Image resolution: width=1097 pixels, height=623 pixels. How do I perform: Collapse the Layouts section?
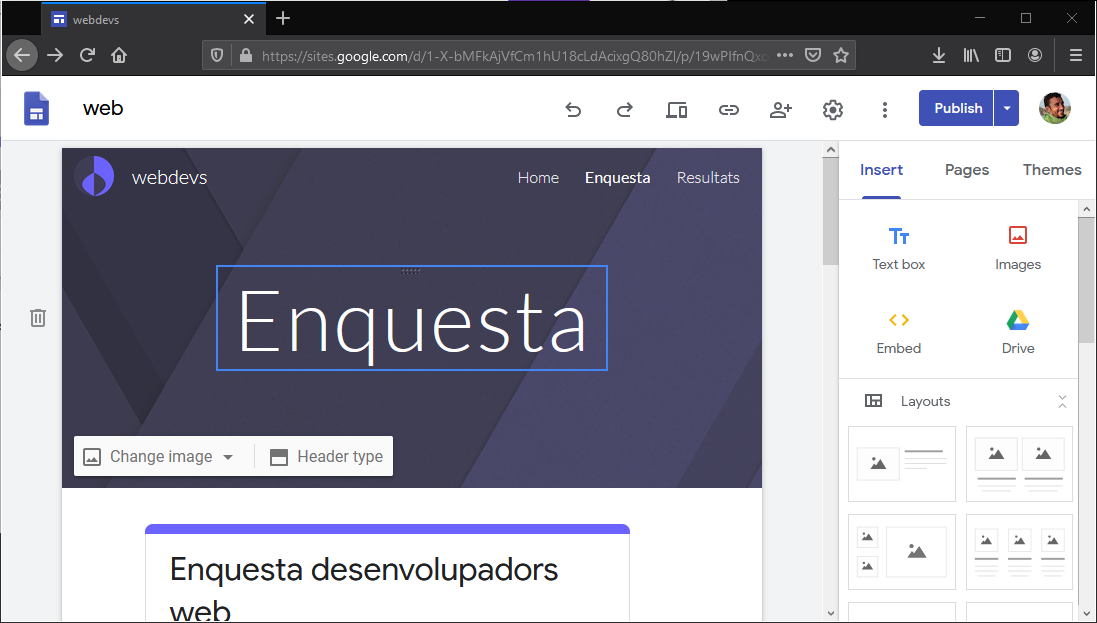tap(1062, 401)
